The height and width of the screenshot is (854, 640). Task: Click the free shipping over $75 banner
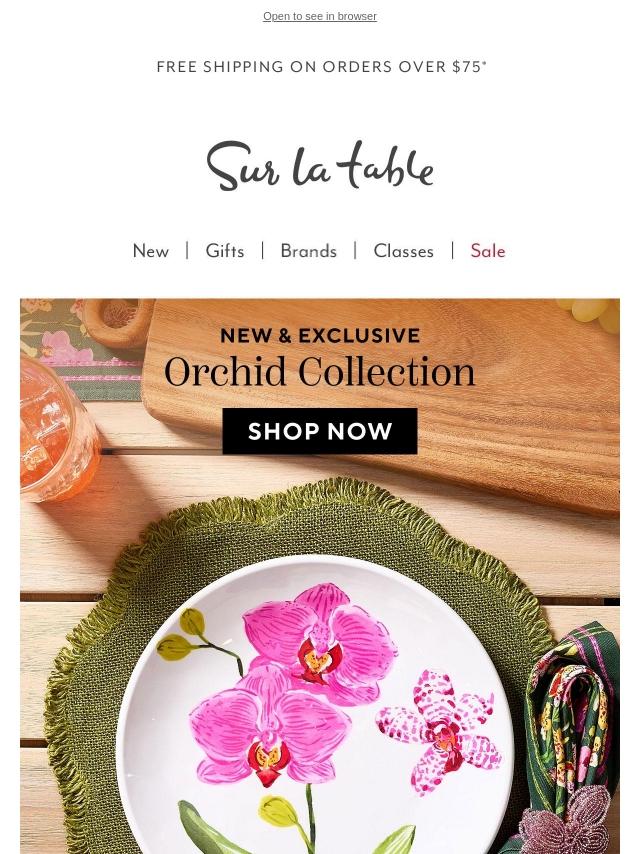point(321,66)
